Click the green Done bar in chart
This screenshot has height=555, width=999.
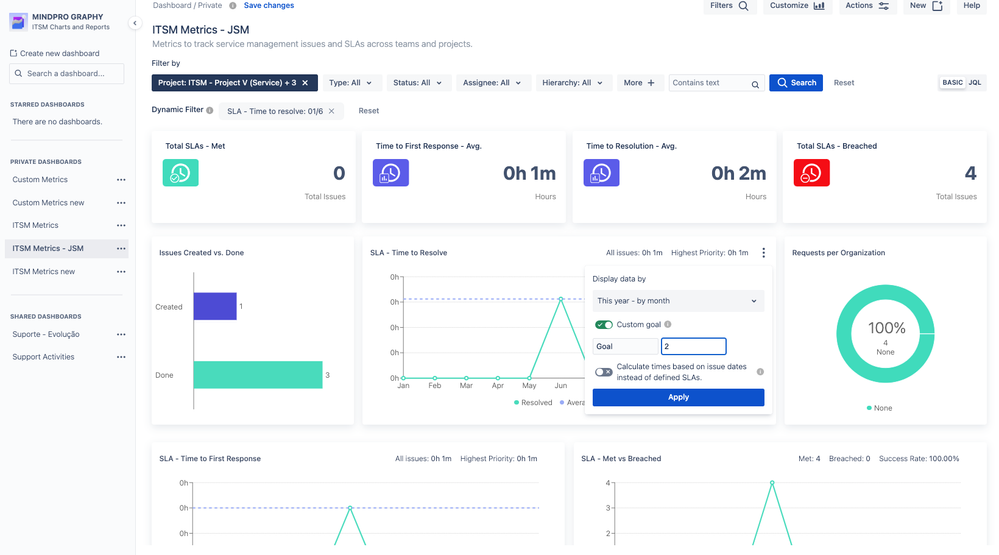point(258,375)
